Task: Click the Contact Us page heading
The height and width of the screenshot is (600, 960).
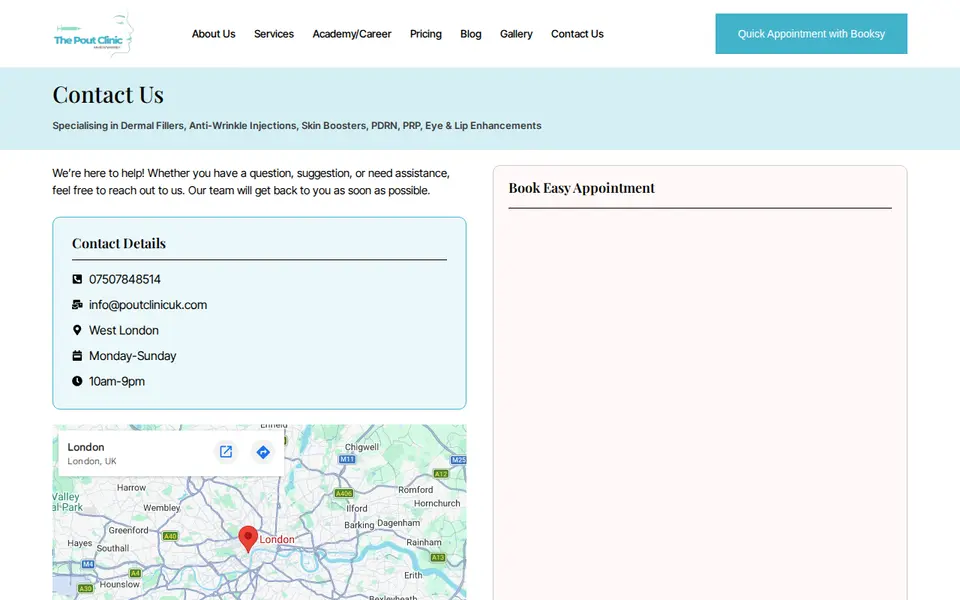Action: tap(108, 94)
